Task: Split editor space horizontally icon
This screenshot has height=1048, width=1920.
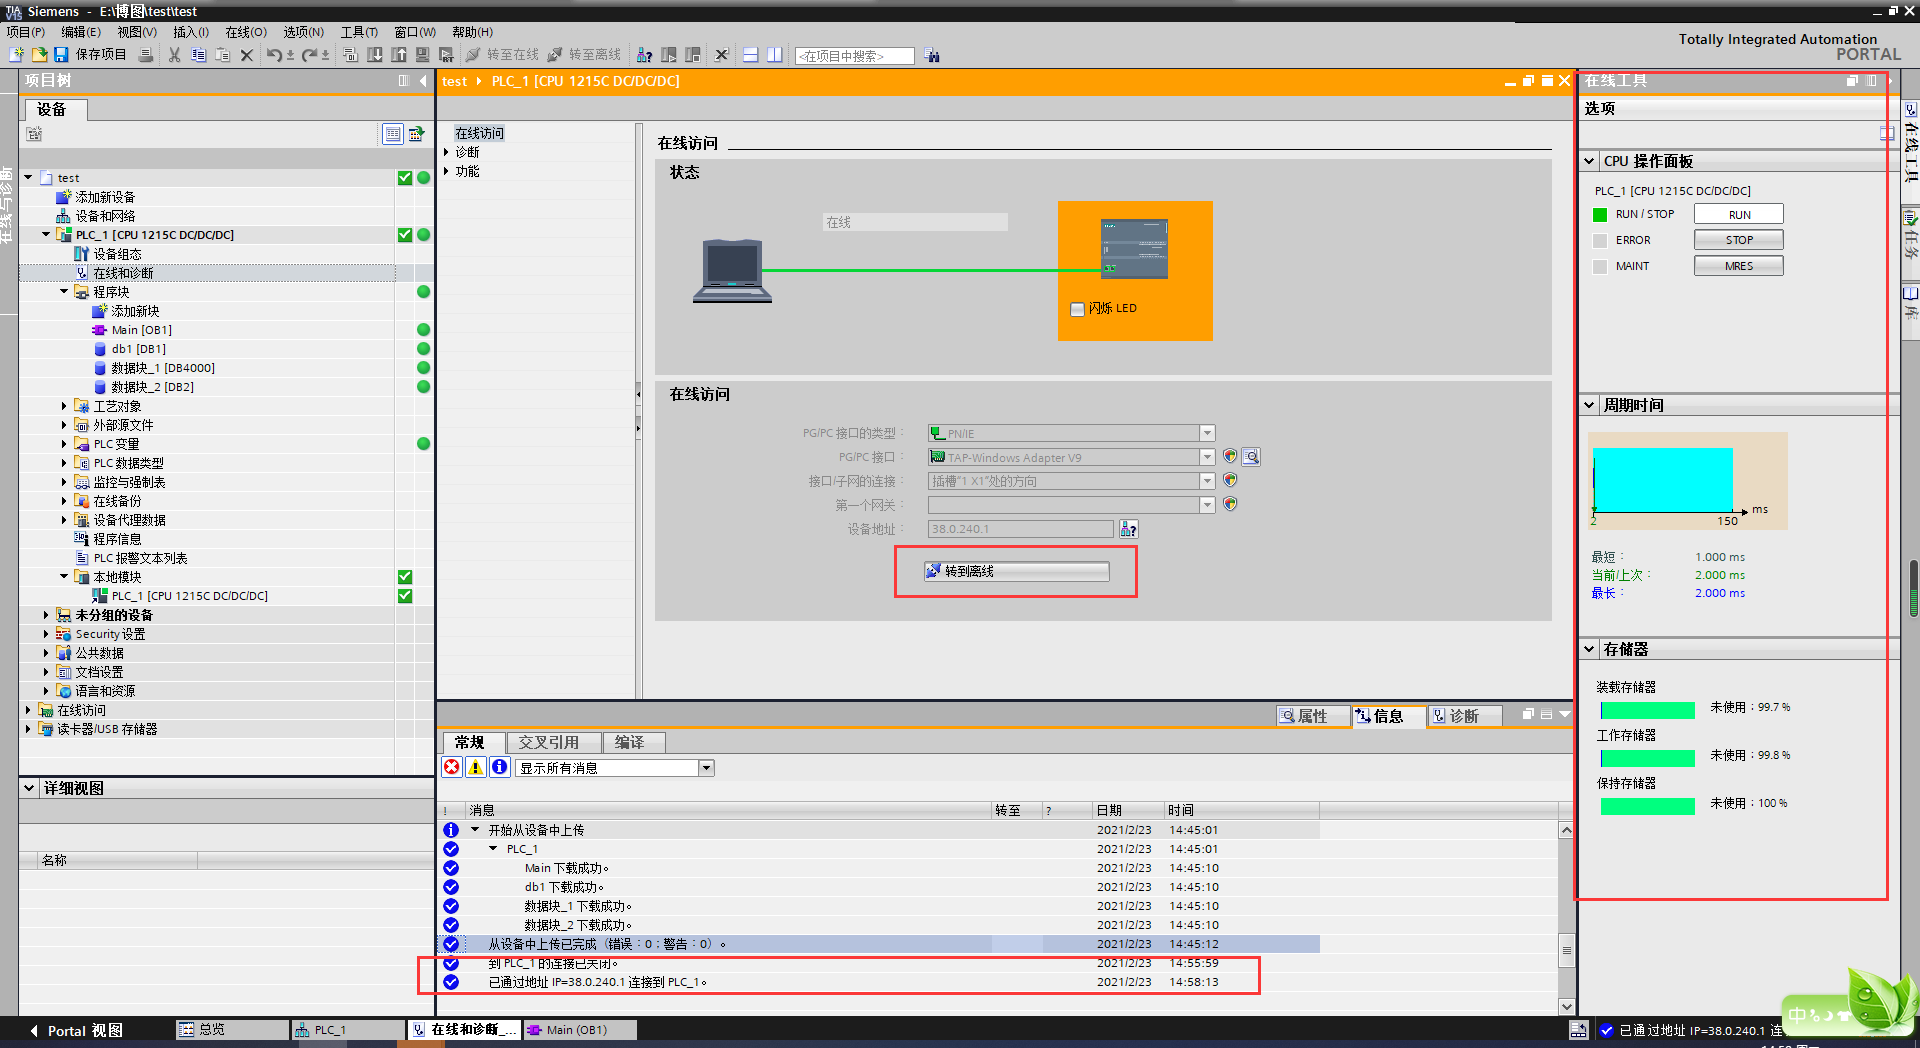Action: [751, 55]
